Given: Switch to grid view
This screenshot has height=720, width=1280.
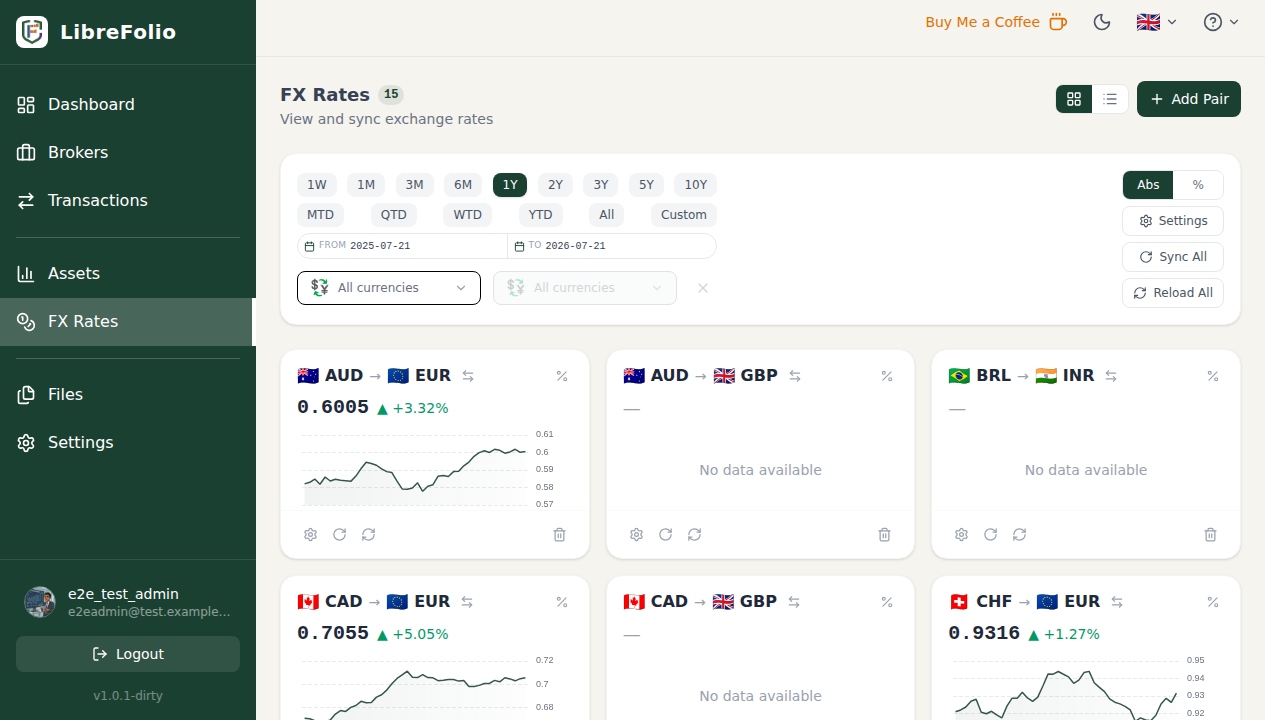Looking at the screenshot, I should [x=1074, y=99].
